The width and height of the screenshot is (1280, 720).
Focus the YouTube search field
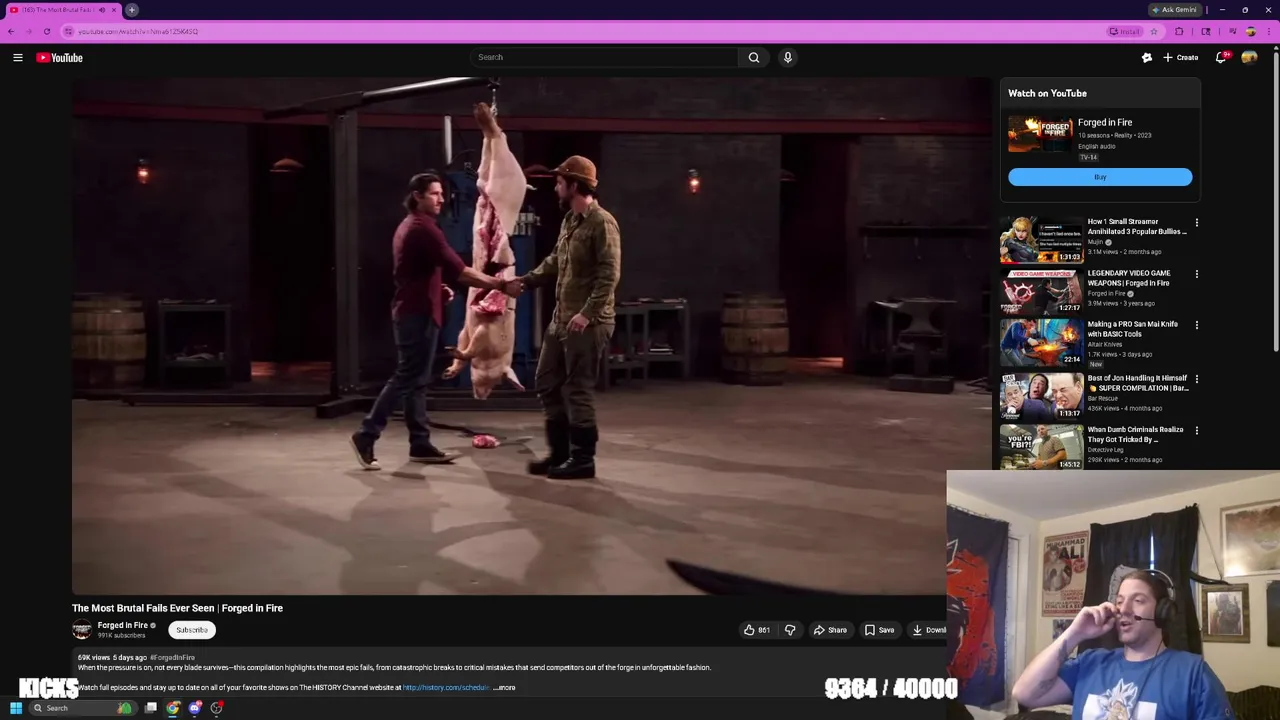point(604,57)
